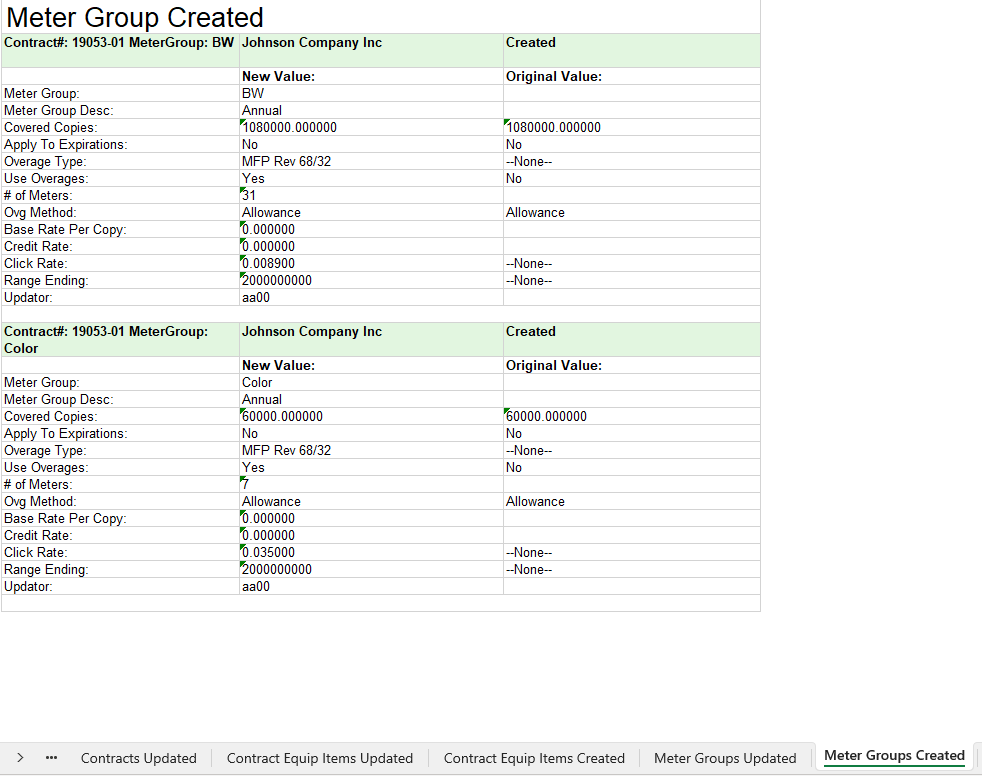This screenshot has width=982, height=776.
Task: Select BW Click Rate value 0.008900
Action: 371,263
